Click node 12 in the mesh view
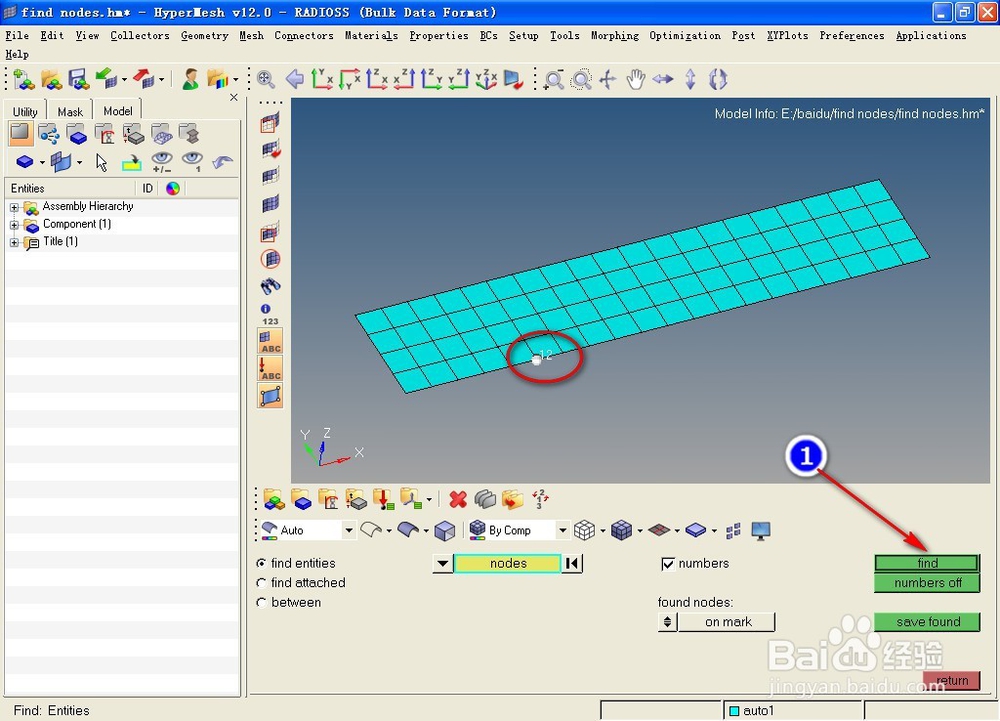This screenshot has width=1000, height=721. (536, 360)
